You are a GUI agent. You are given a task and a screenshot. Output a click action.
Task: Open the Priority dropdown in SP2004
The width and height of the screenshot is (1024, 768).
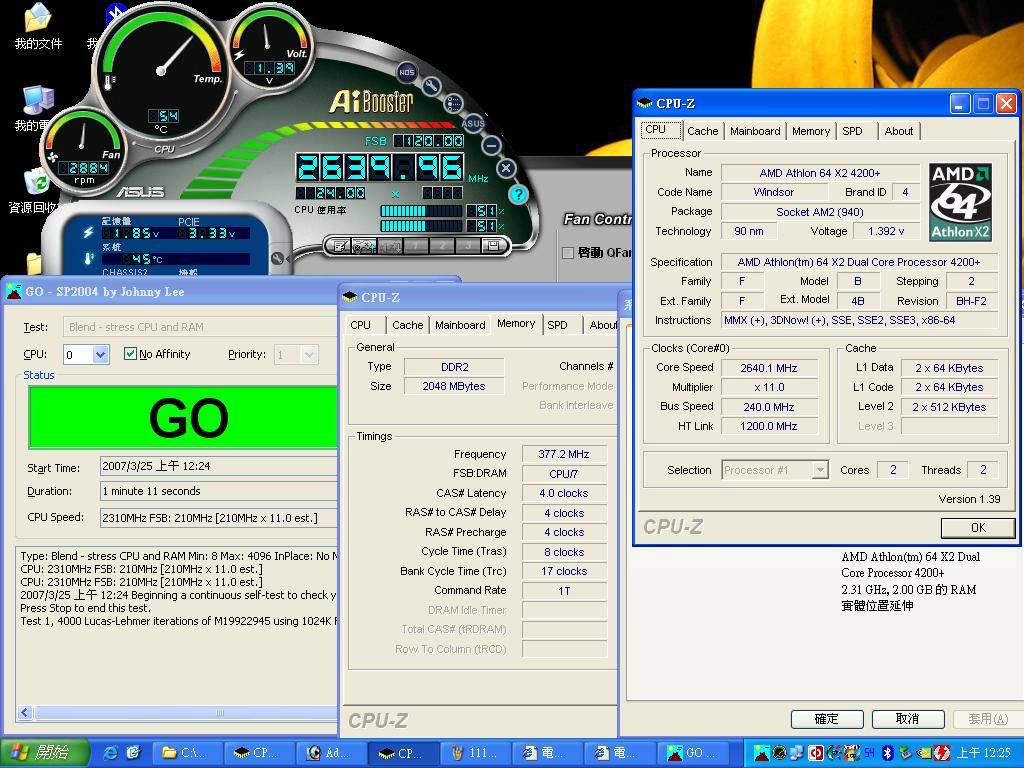pyautogui.click(x=309, y=355)
